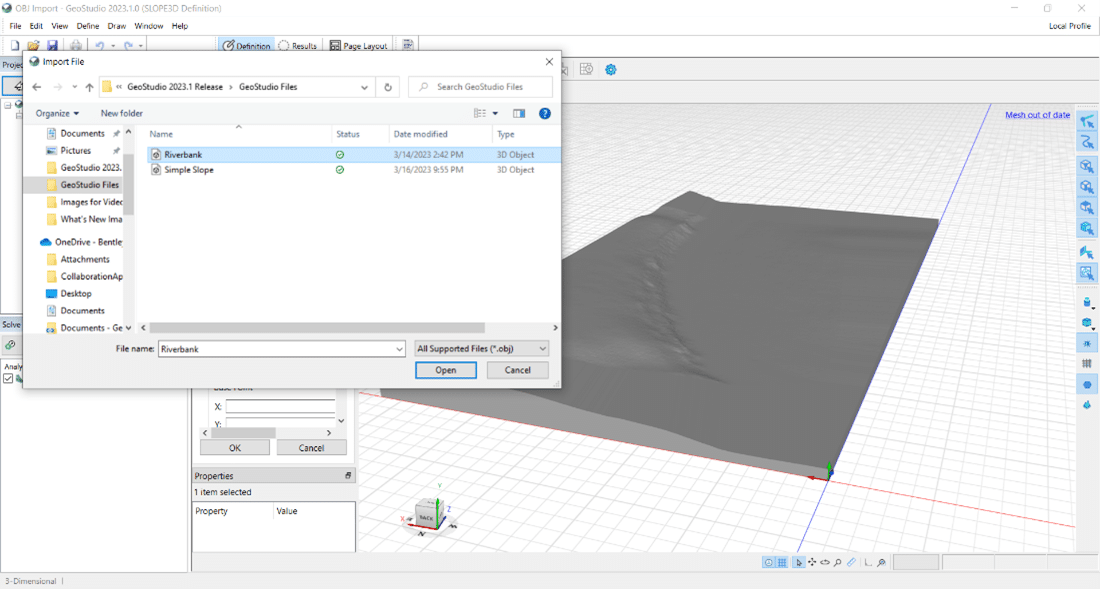The height and width of the screenshot is (589, 1100).
Task: Click the selection arrow icon in right toolbar
Action: click(1086, 122)
